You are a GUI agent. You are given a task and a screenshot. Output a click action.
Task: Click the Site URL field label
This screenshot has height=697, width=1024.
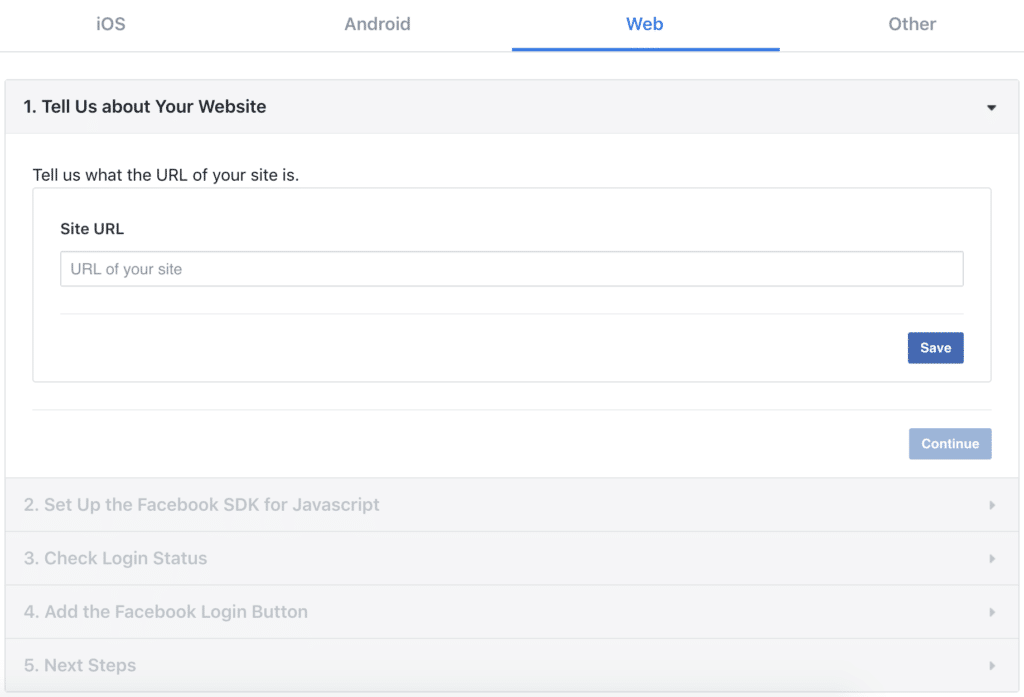pyautogui.click(x=92, y=229)
